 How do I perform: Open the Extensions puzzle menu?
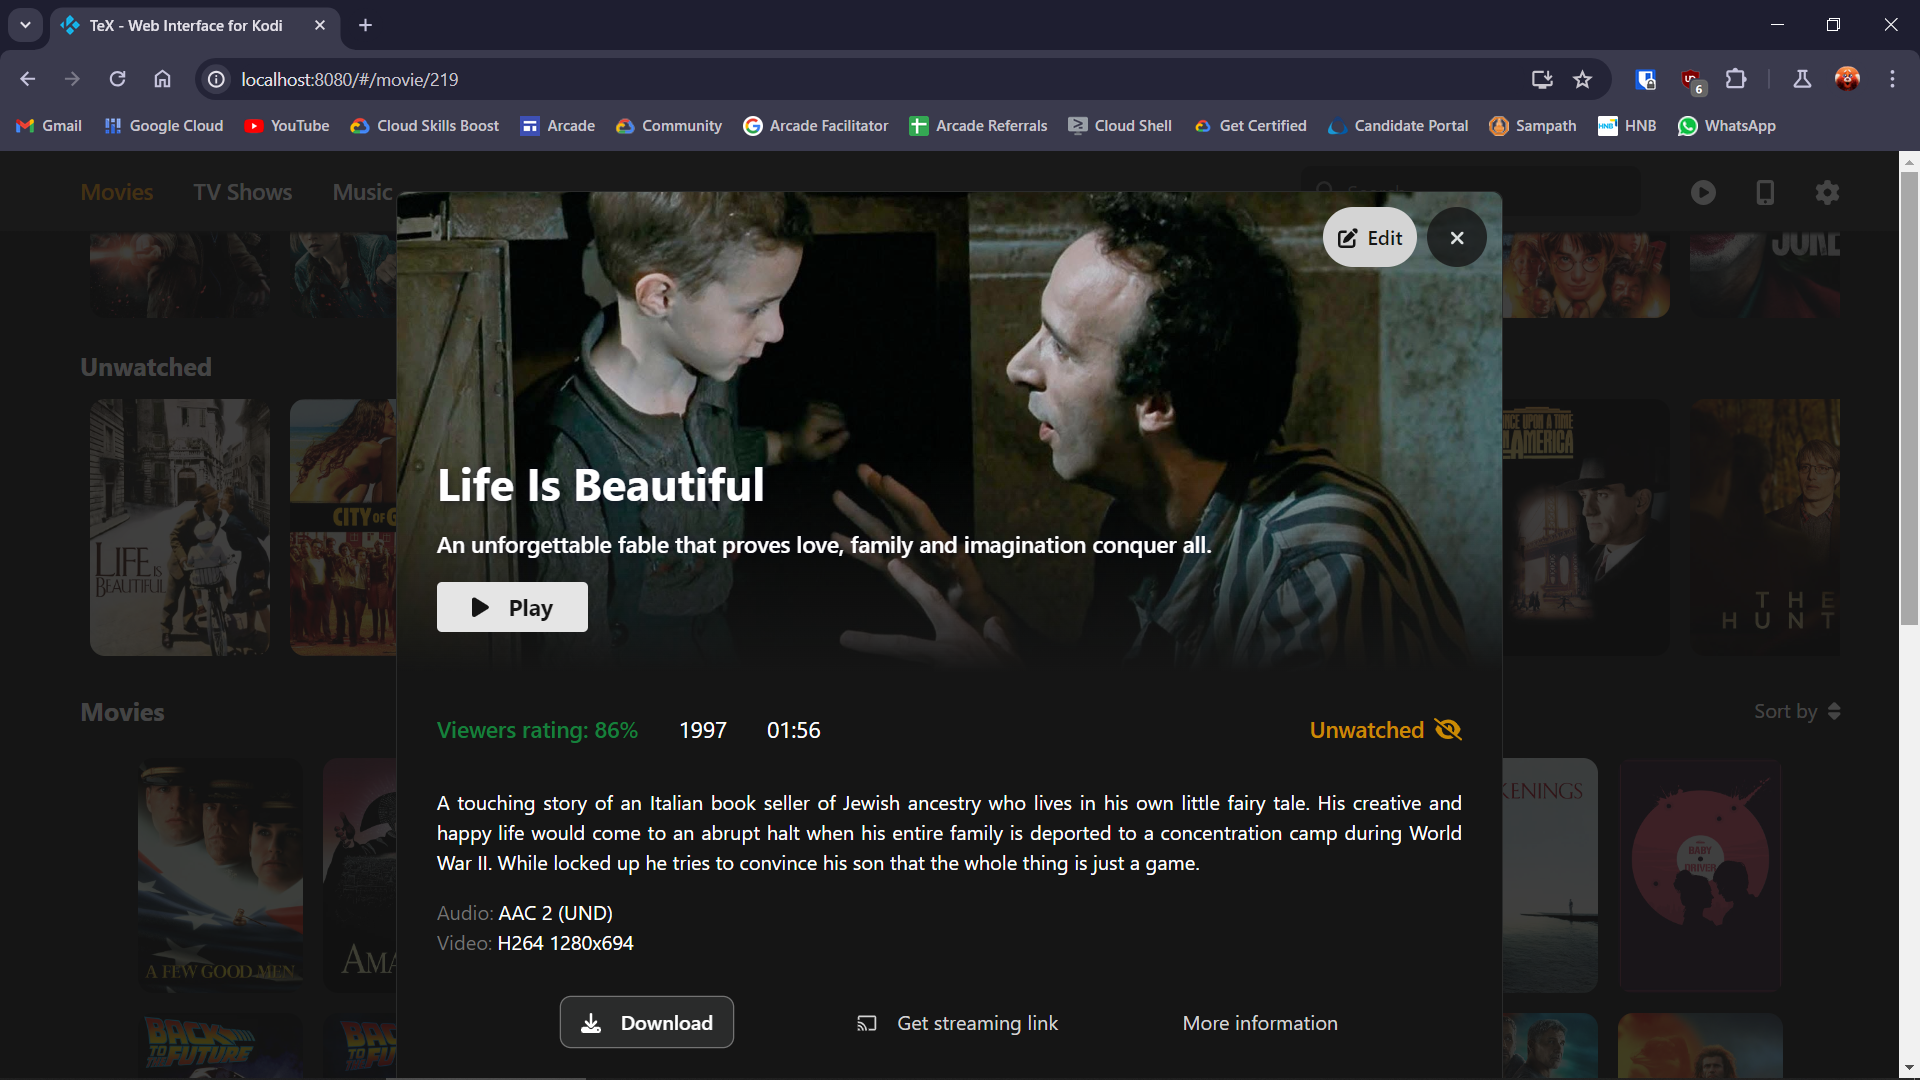pyautogui.click(x=1737, y=79)
